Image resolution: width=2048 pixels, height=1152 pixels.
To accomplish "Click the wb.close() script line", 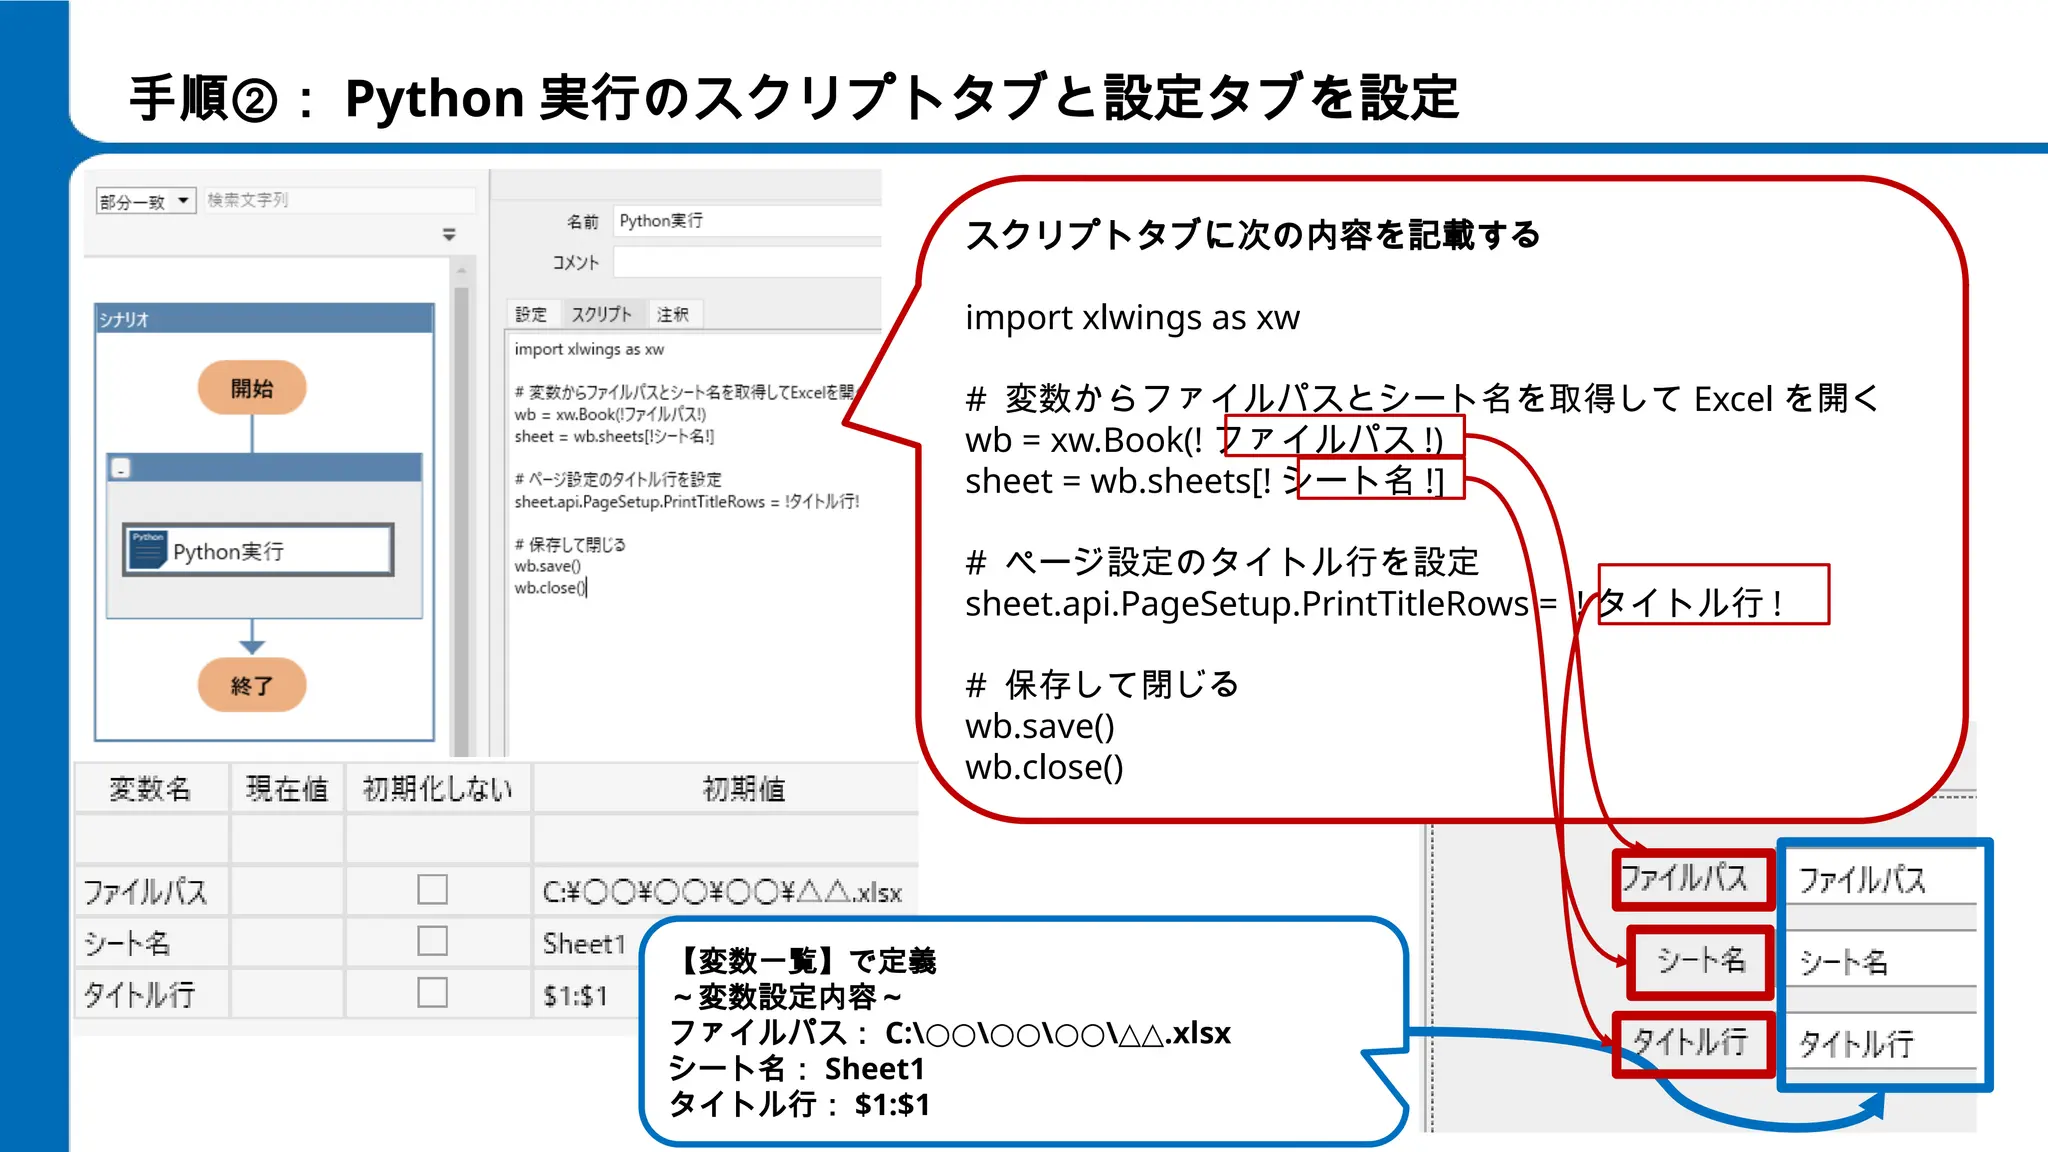I will [x=550, y=588].
